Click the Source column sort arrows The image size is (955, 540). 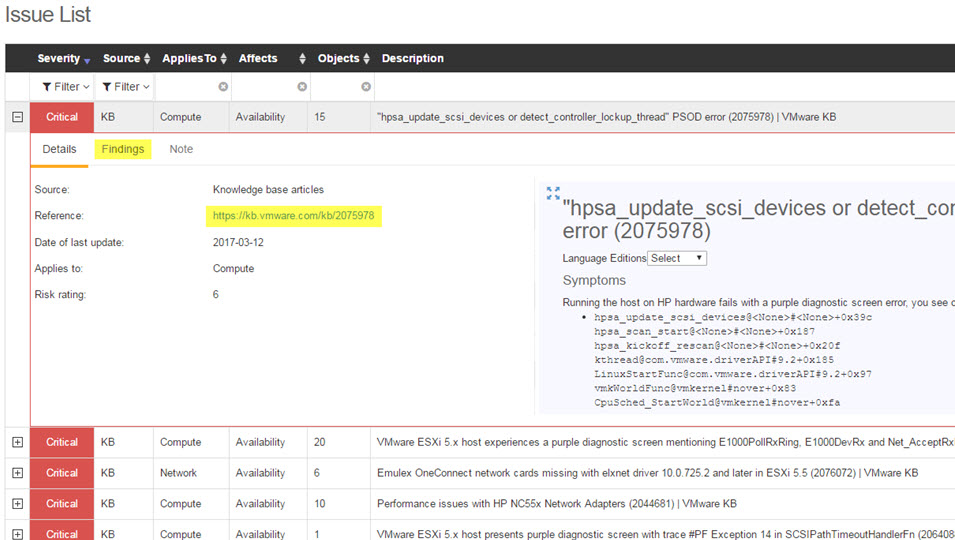pyautogui.click(x=147, y=59)
